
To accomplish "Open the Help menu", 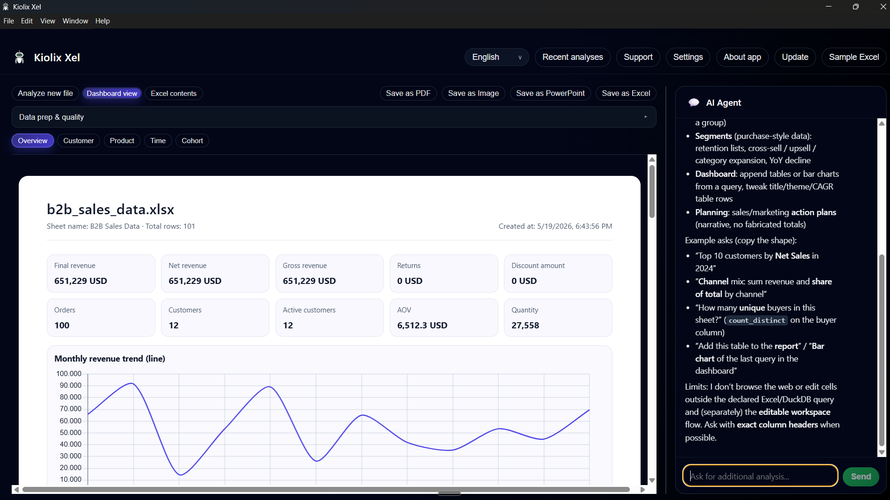I will coord(103,21).
